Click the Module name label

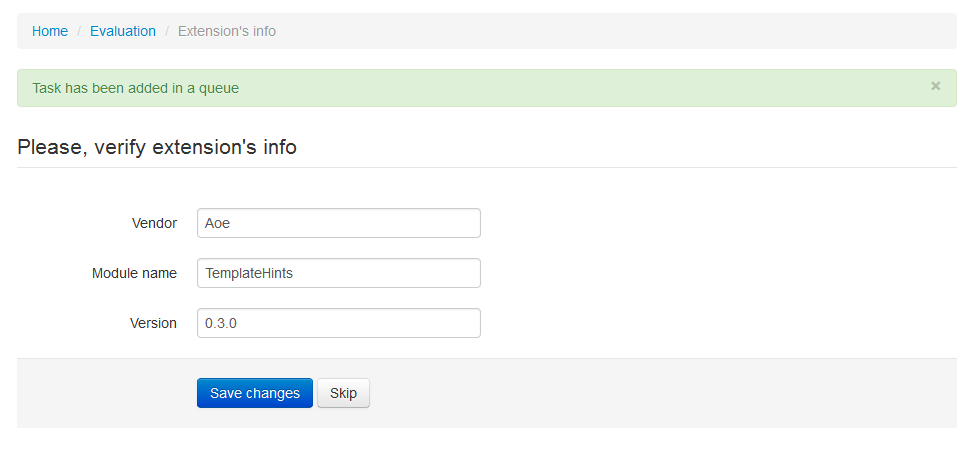point(135,273)
